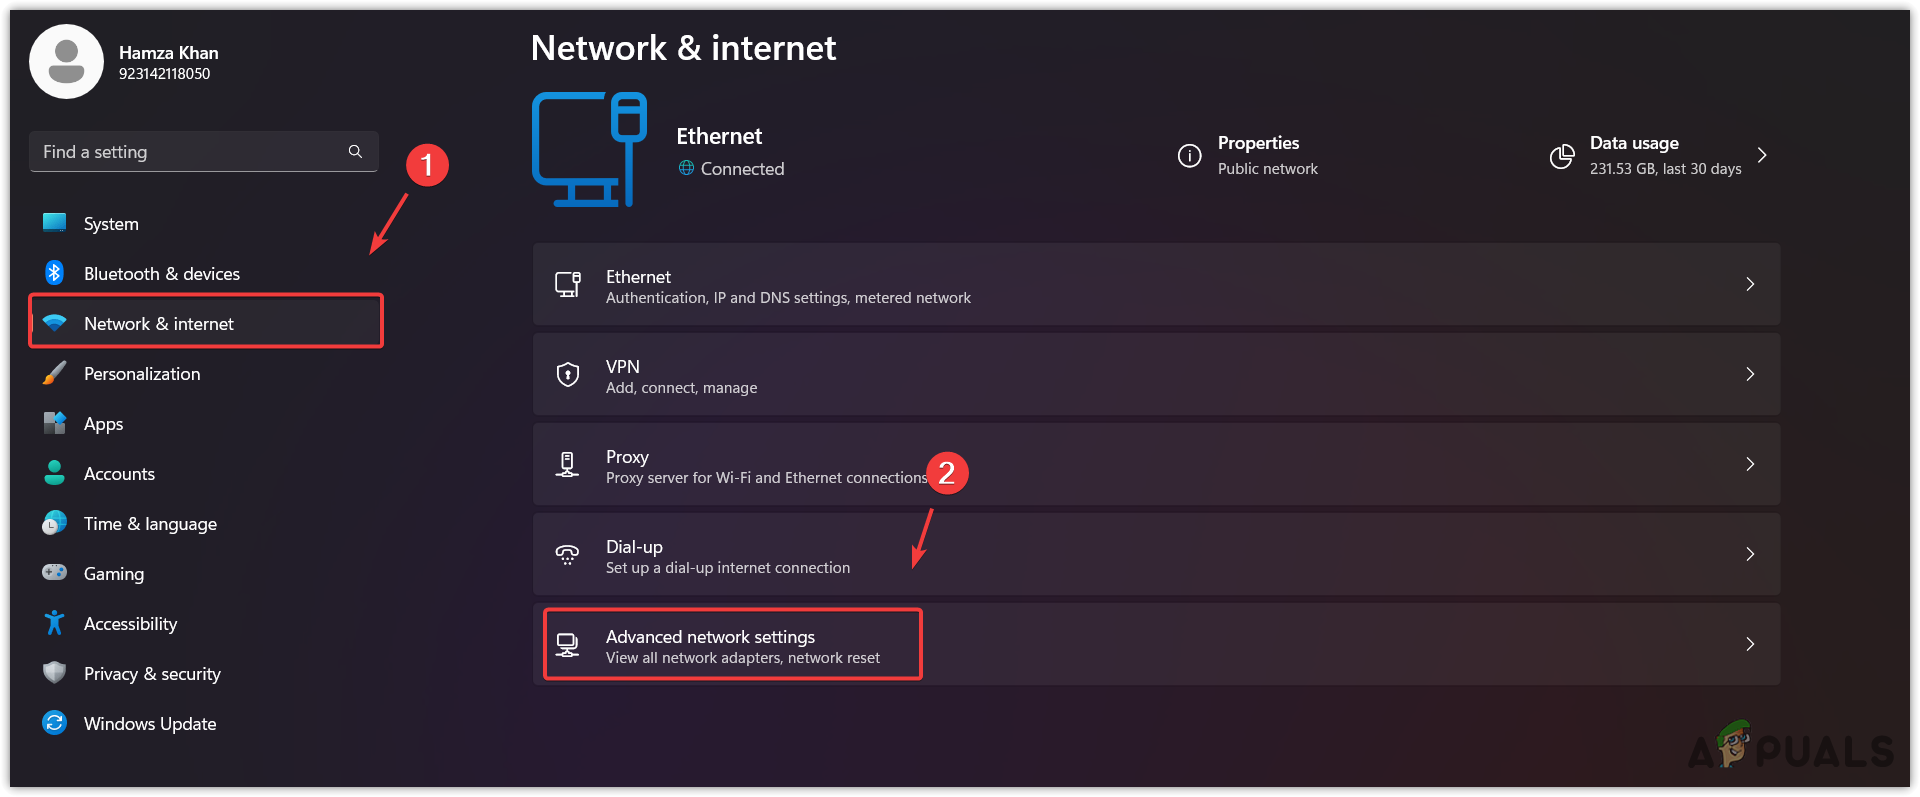Select Network & internet in the sidebar
The image size is (1920, 797).
pos(158,322)
